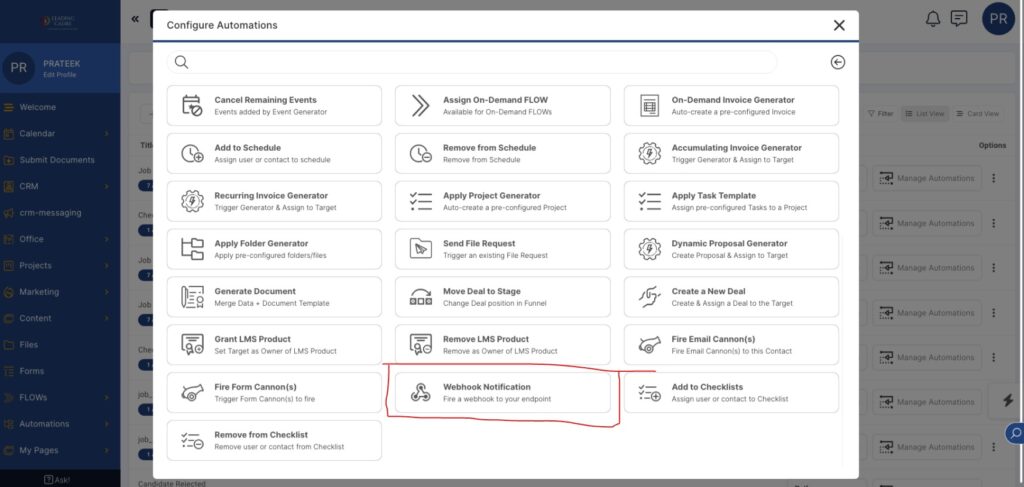Open the Filter option in background page
This screenshot has height=487, width=1024.
click(x=880, y=114)
